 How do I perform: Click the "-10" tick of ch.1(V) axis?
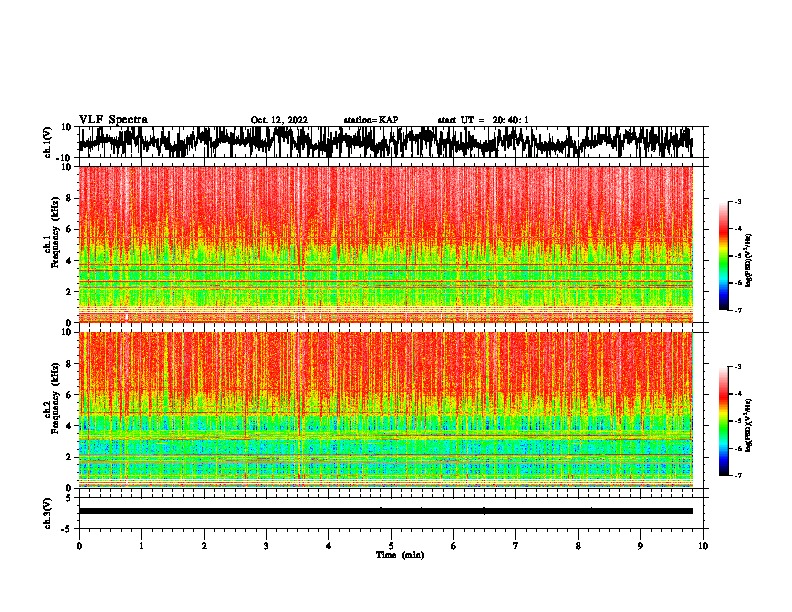tap(65, 158)
